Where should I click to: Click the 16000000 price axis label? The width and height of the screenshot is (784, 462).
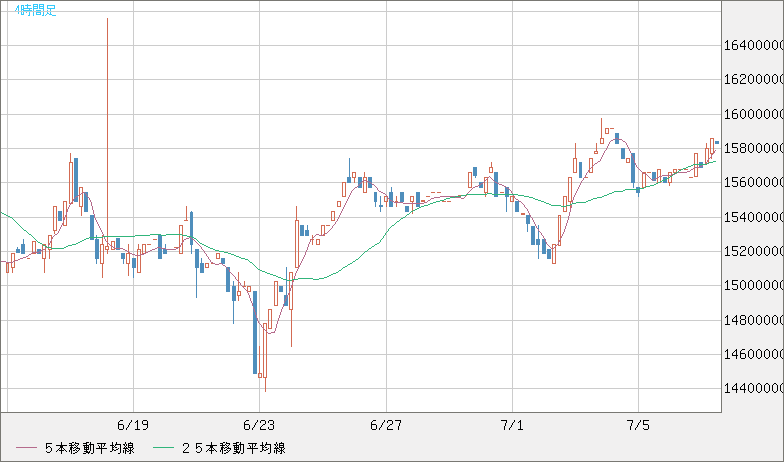[x=754, y=114]
